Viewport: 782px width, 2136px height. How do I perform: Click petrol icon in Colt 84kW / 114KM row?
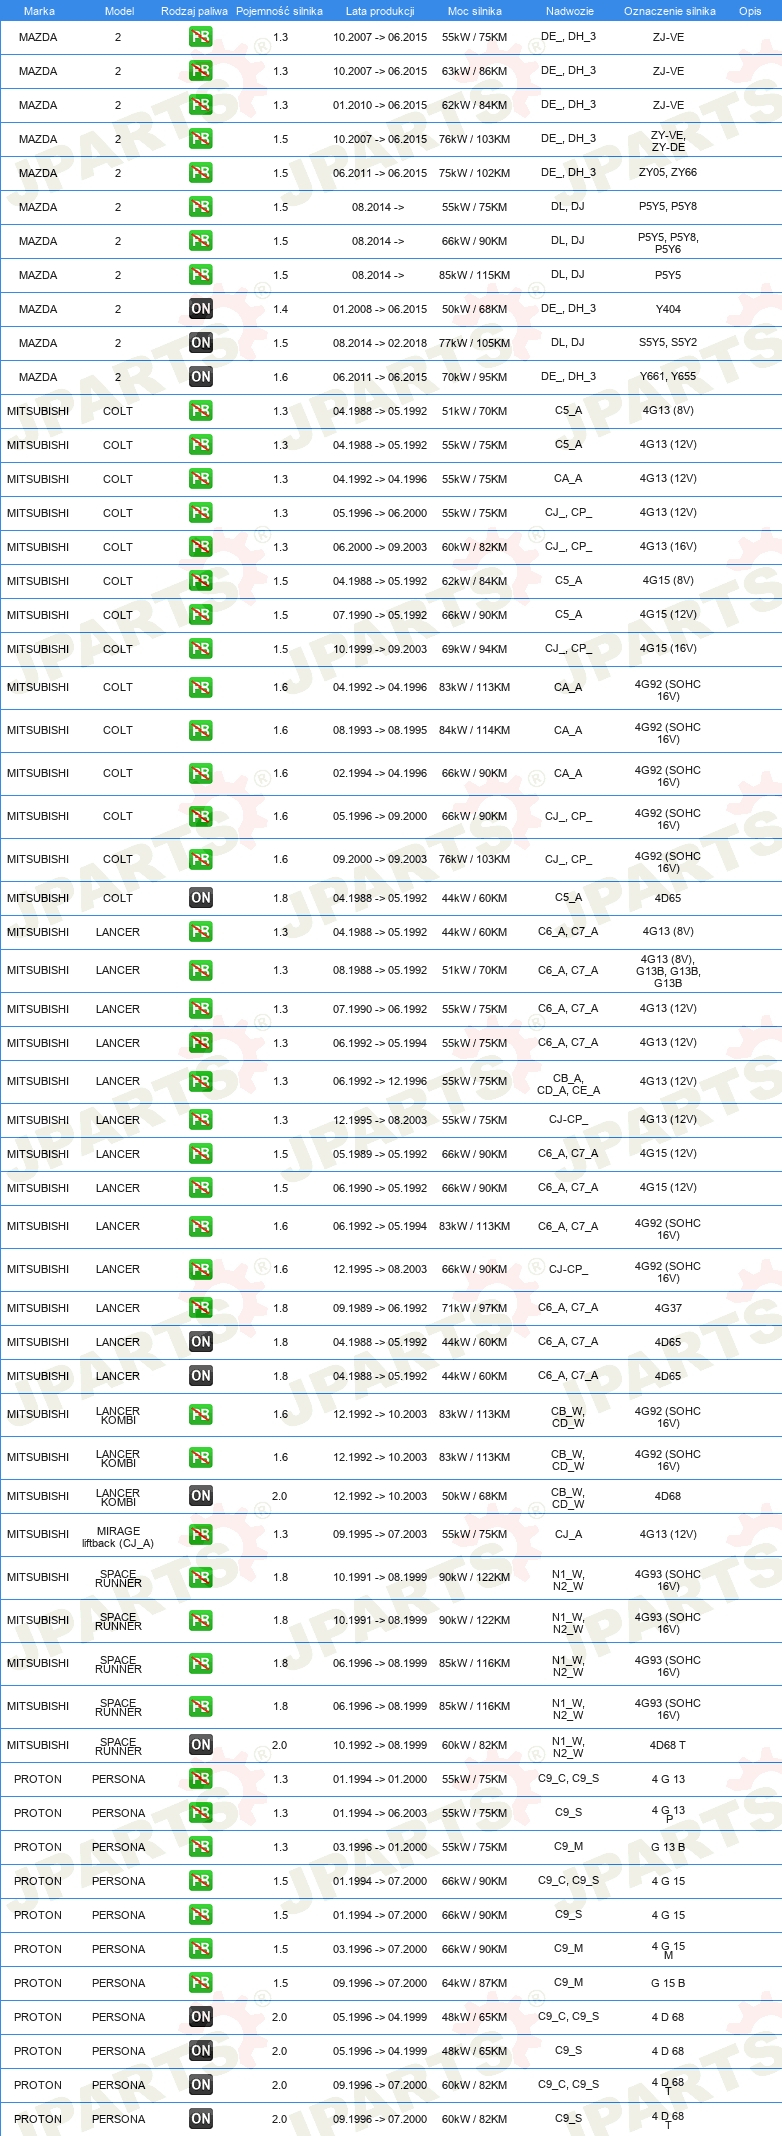(x=201, y=731)
